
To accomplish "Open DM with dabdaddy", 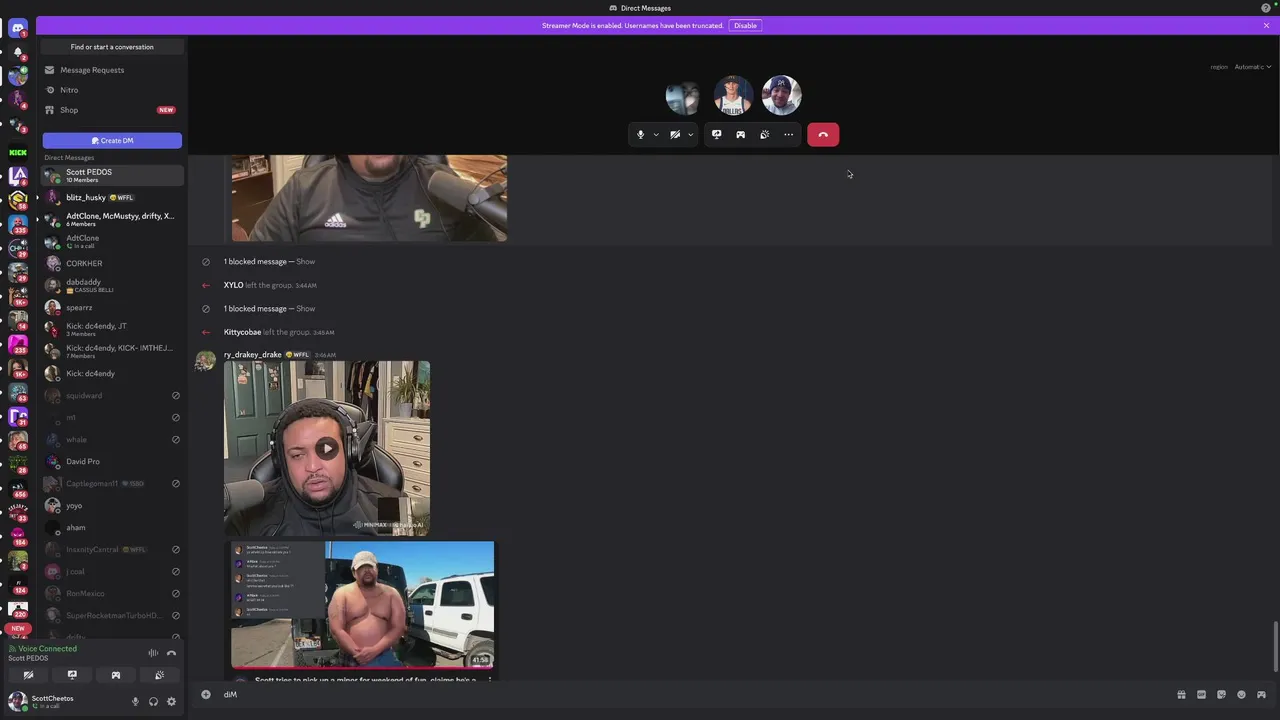I will tap(112, 285).
